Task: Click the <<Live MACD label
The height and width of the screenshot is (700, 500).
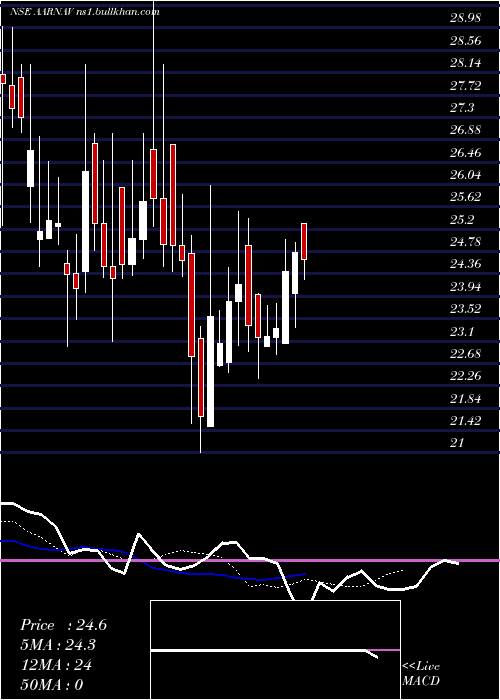Action: coord(421,673)
